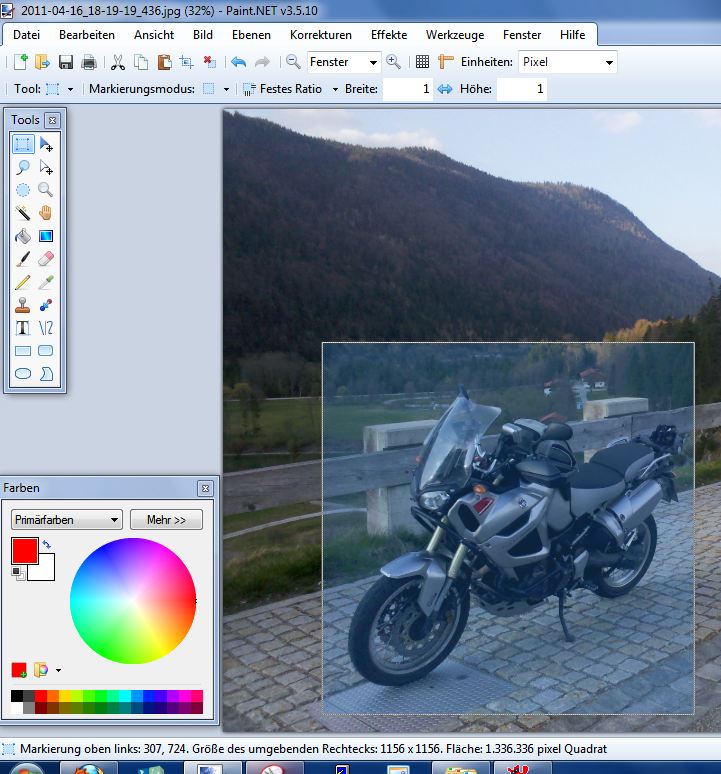This screenshot has height=774, width=721.
Task: Select the Gradient tool
Action: click(46, 237)
